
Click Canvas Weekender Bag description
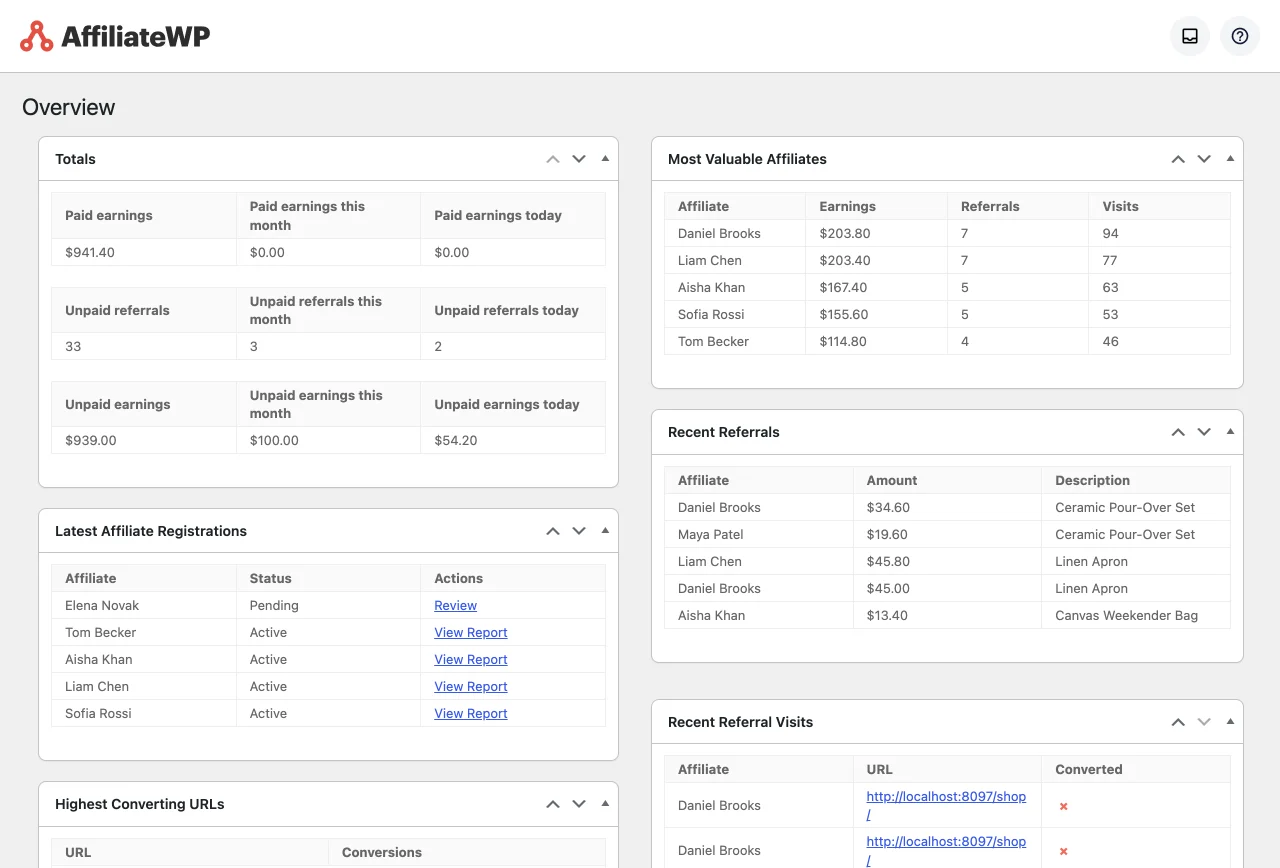click(x=1126, y=615)
